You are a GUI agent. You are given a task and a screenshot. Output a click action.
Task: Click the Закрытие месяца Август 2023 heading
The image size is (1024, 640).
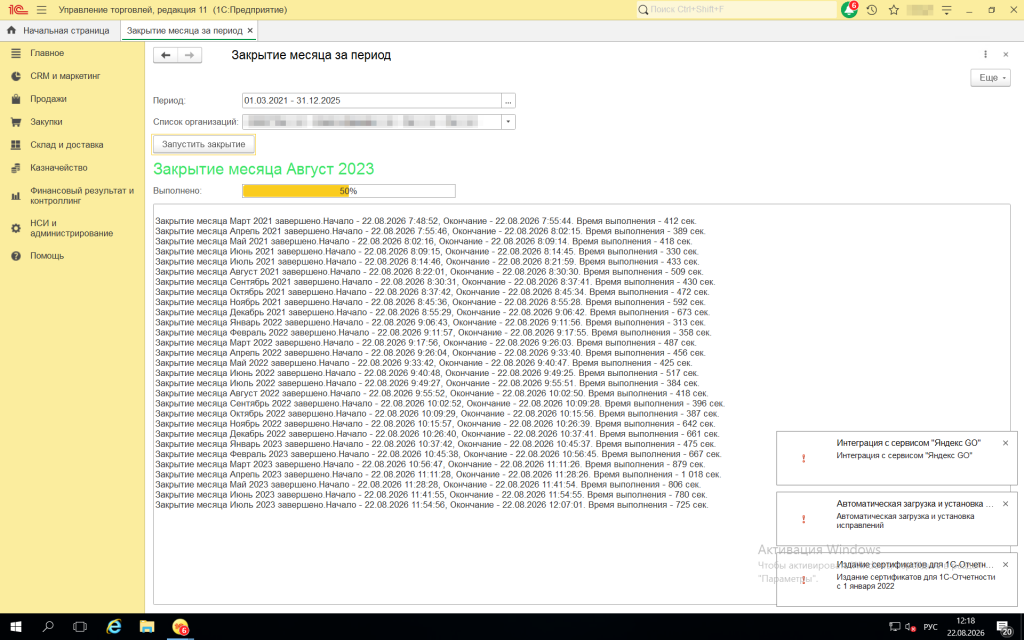click(x=264, y=169)
